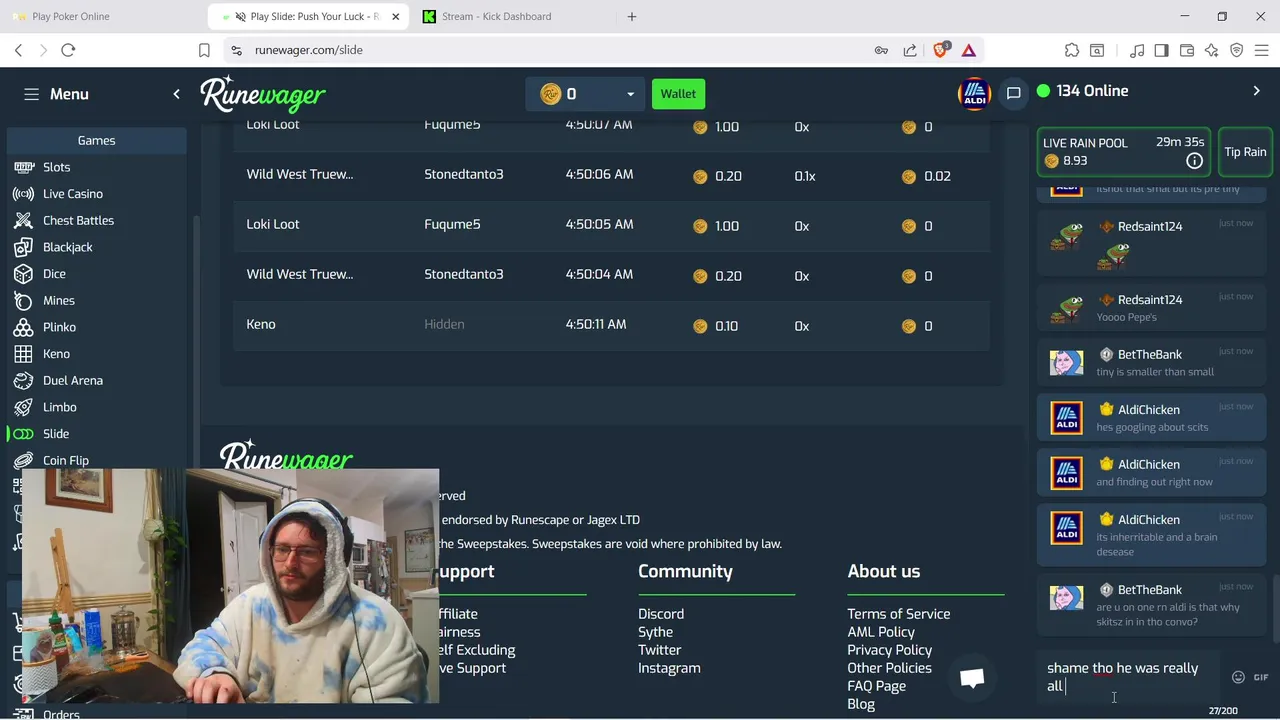Open the rain pool info icon
The width and height of the screenshot is (1280, 720).
click(x=1194, y=161)
